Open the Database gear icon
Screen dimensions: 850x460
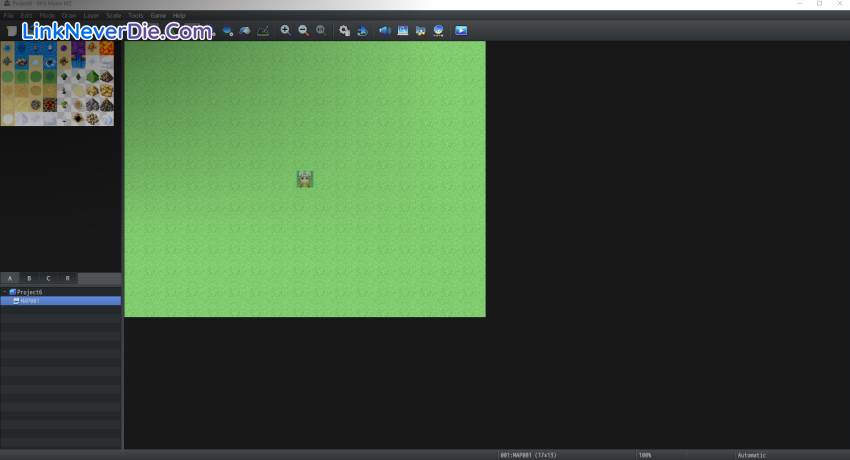coord(344,31)
